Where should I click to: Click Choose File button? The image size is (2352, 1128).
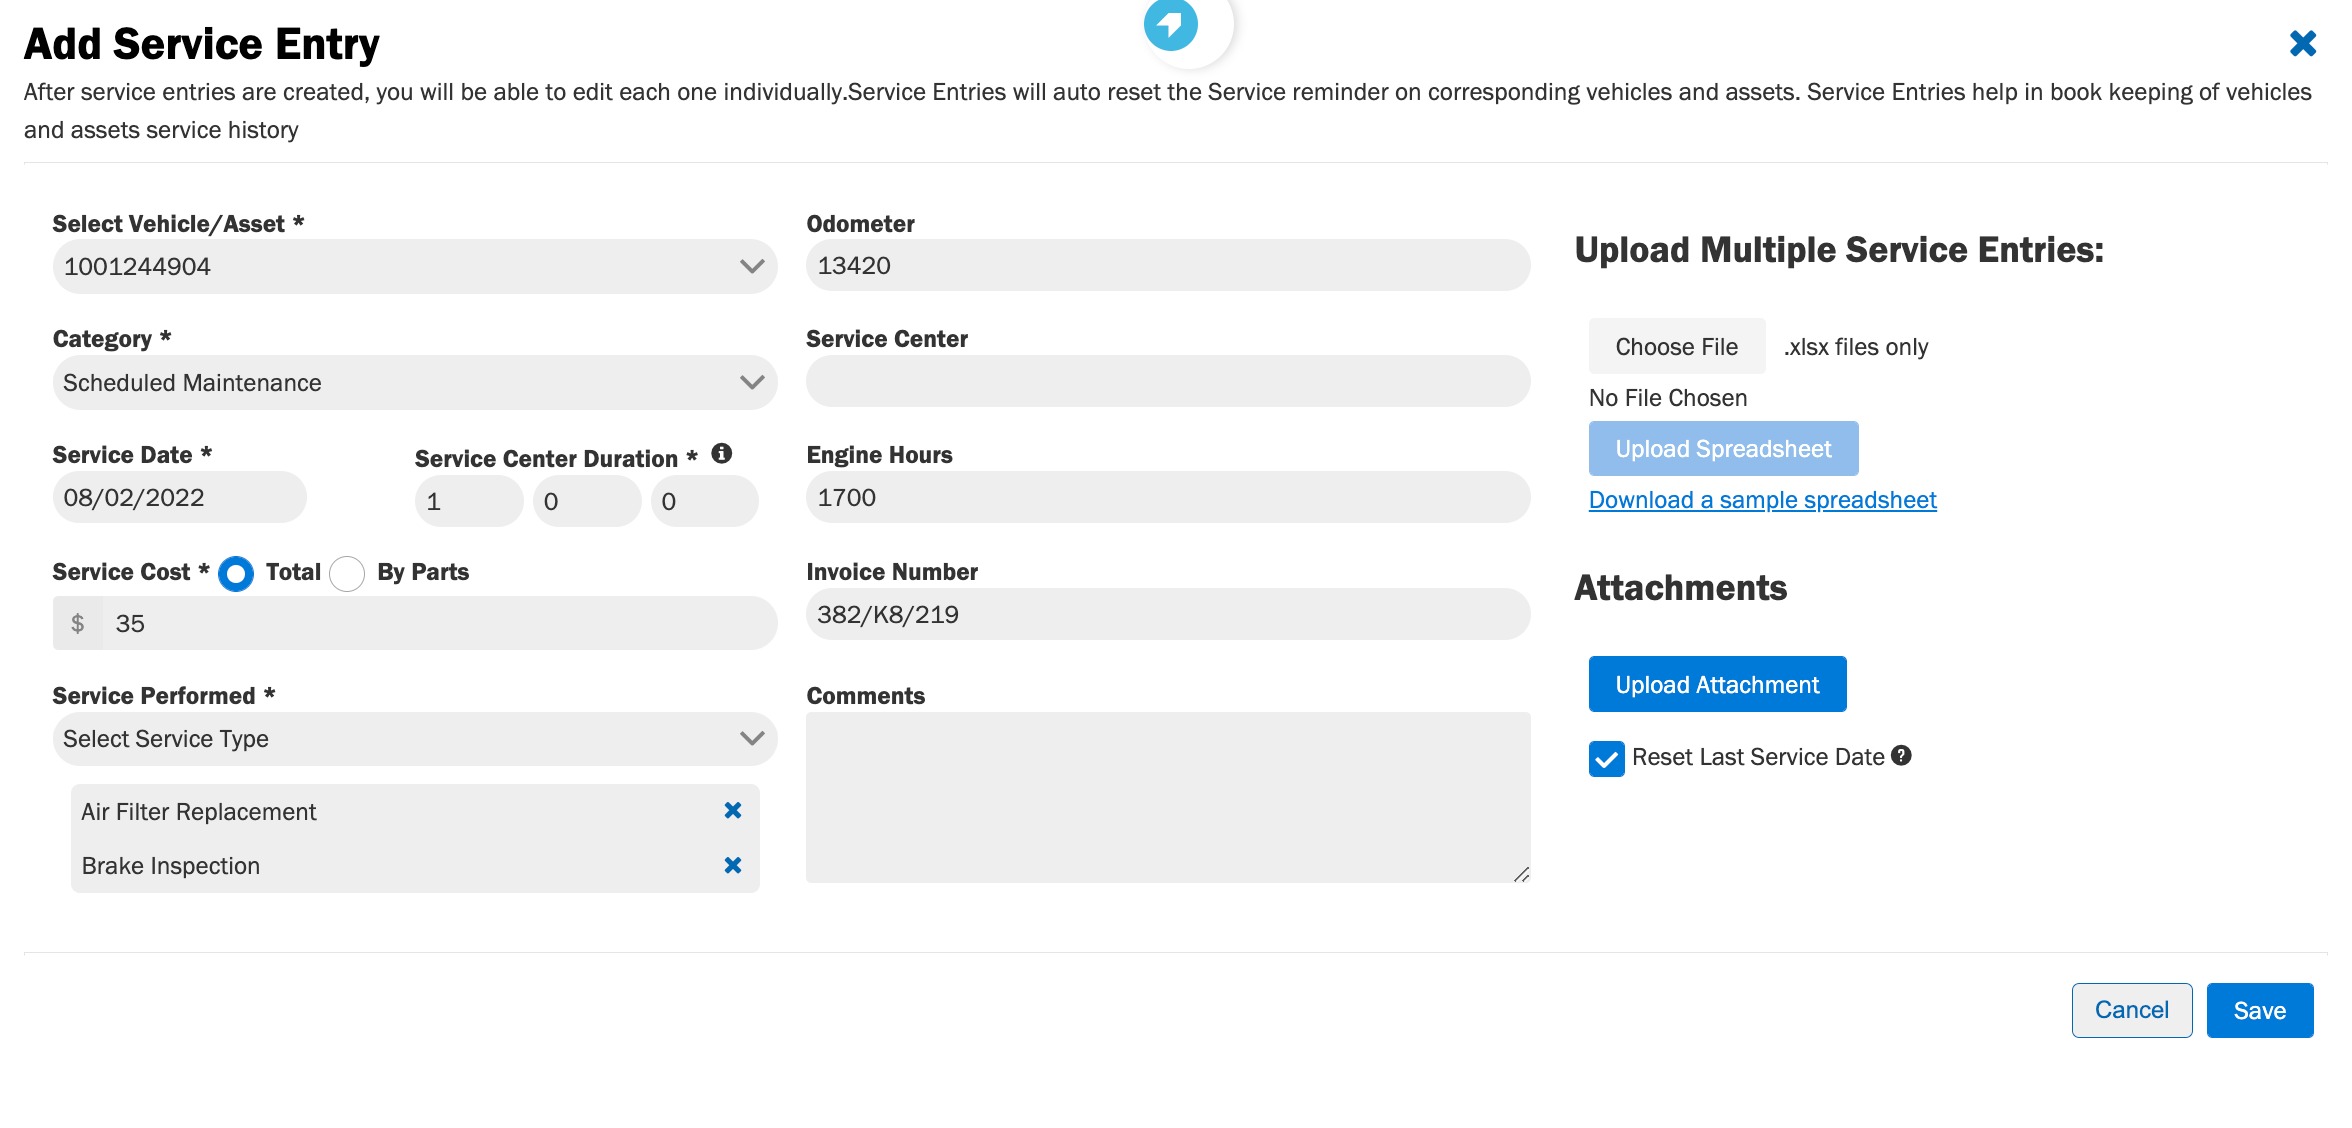coord(1677,346)
